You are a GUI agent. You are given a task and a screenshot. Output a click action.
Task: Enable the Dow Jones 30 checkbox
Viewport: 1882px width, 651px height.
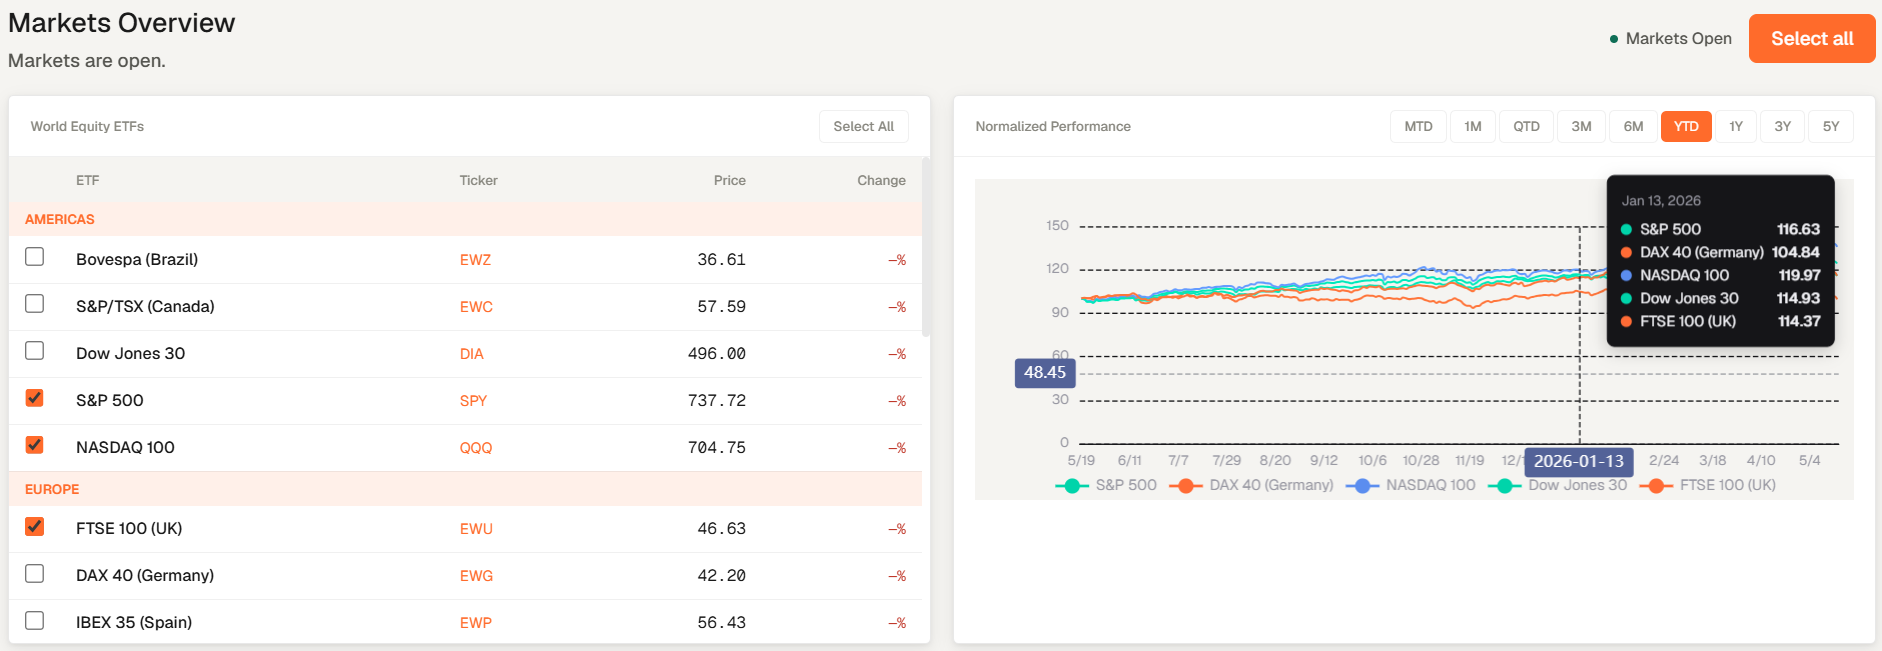coord(35,351)
